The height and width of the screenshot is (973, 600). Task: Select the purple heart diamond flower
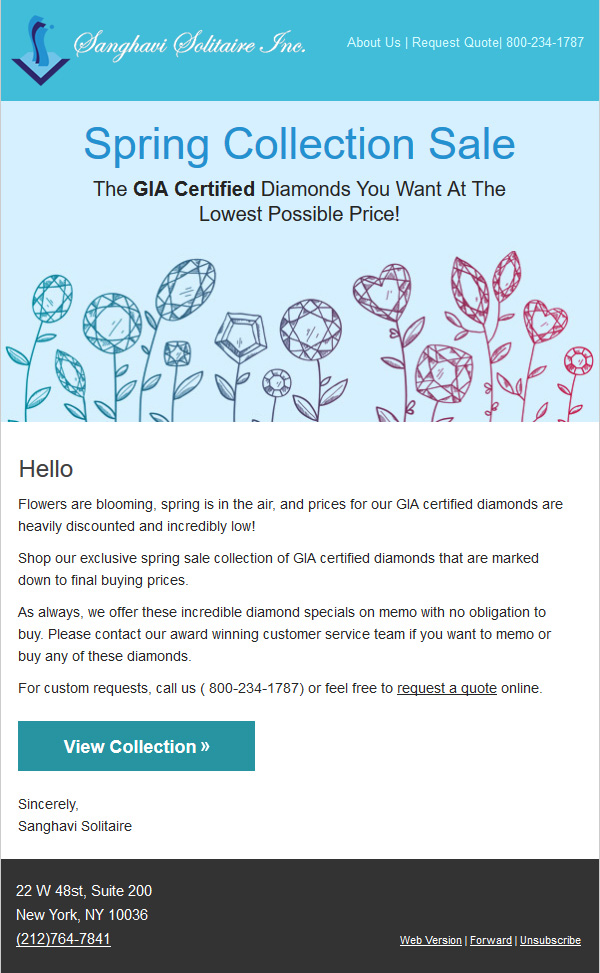click(x=382, y=292)
